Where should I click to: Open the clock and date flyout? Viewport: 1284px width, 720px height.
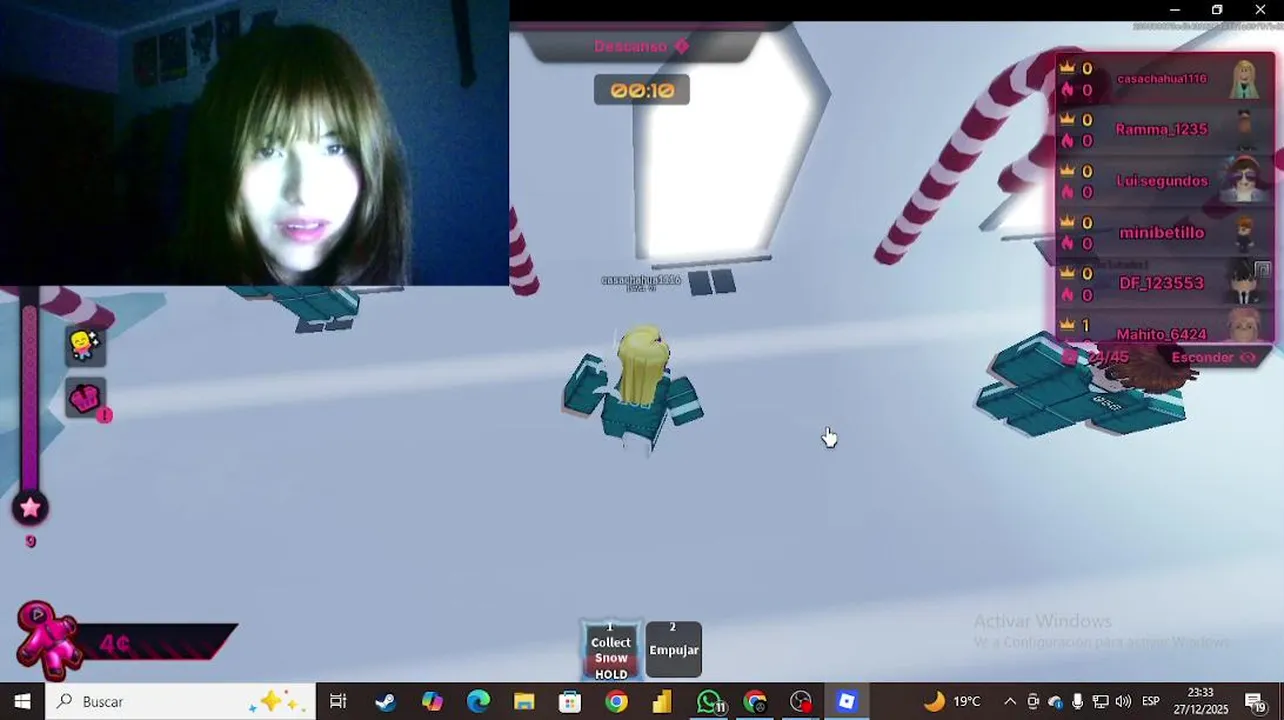[1200, 701]
